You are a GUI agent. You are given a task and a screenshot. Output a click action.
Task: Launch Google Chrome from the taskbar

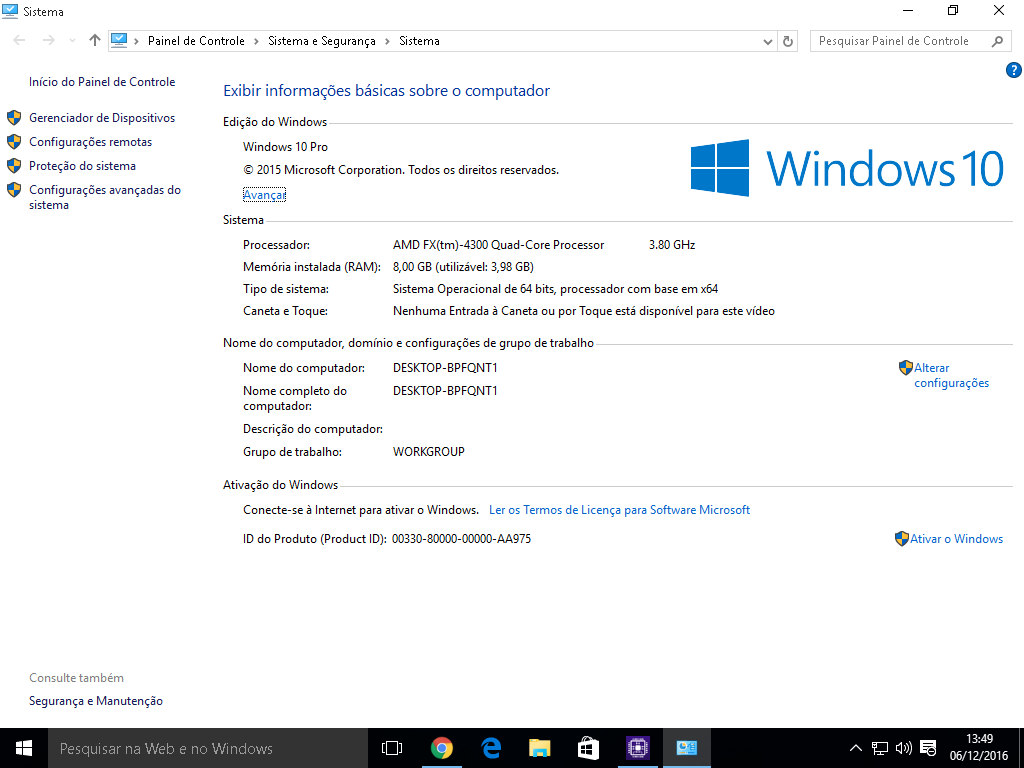(441, 748)
